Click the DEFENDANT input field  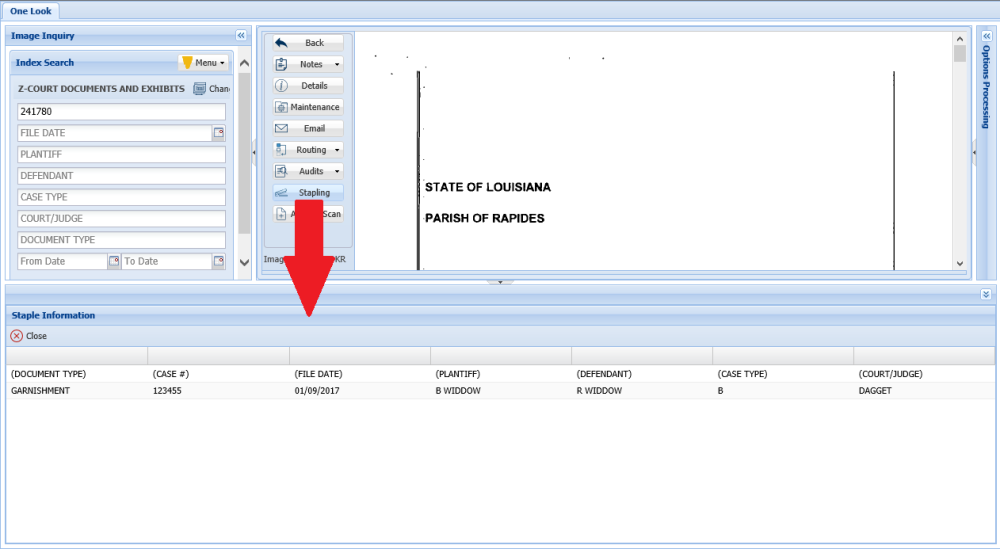click(121, 176)
